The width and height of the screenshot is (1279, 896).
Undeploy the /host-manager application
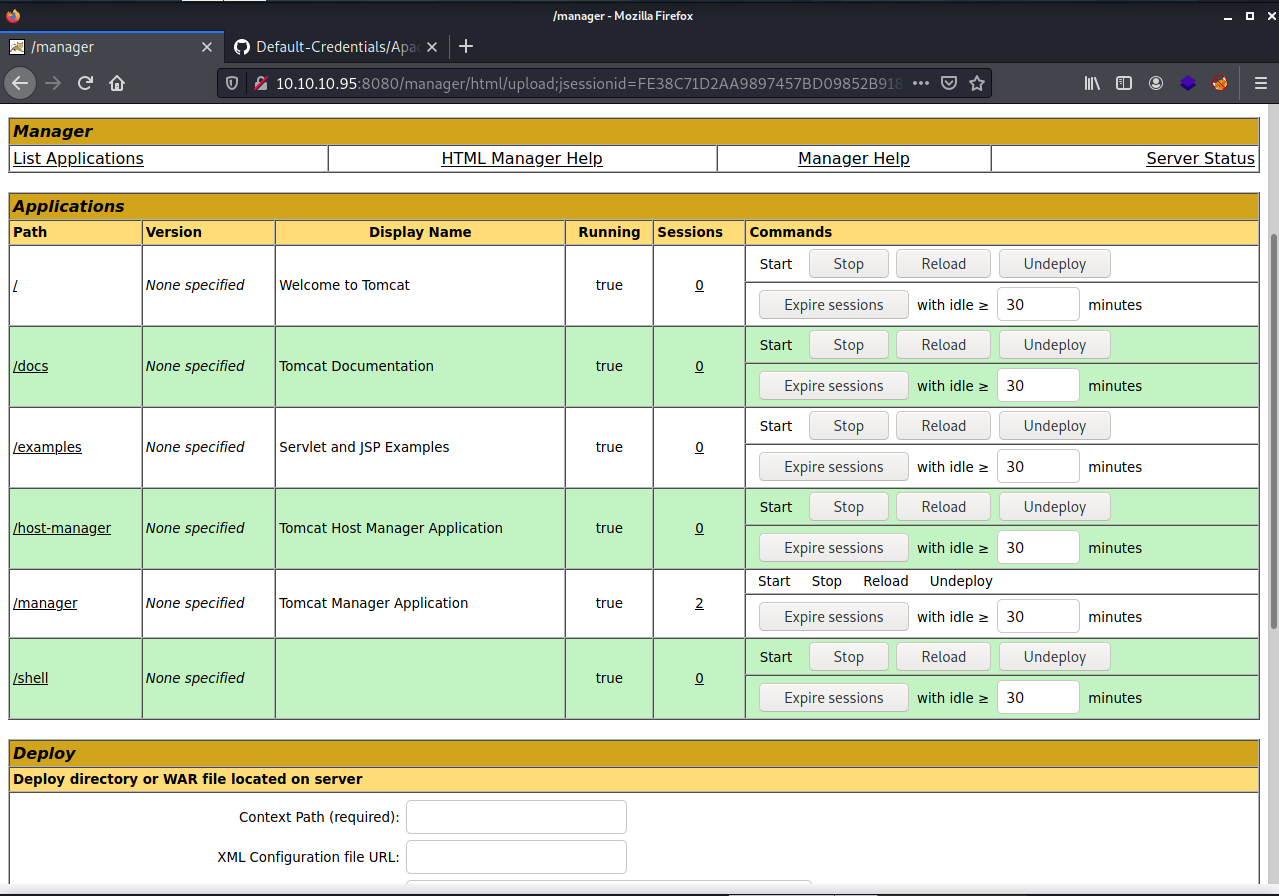[x=1054, y=507]
